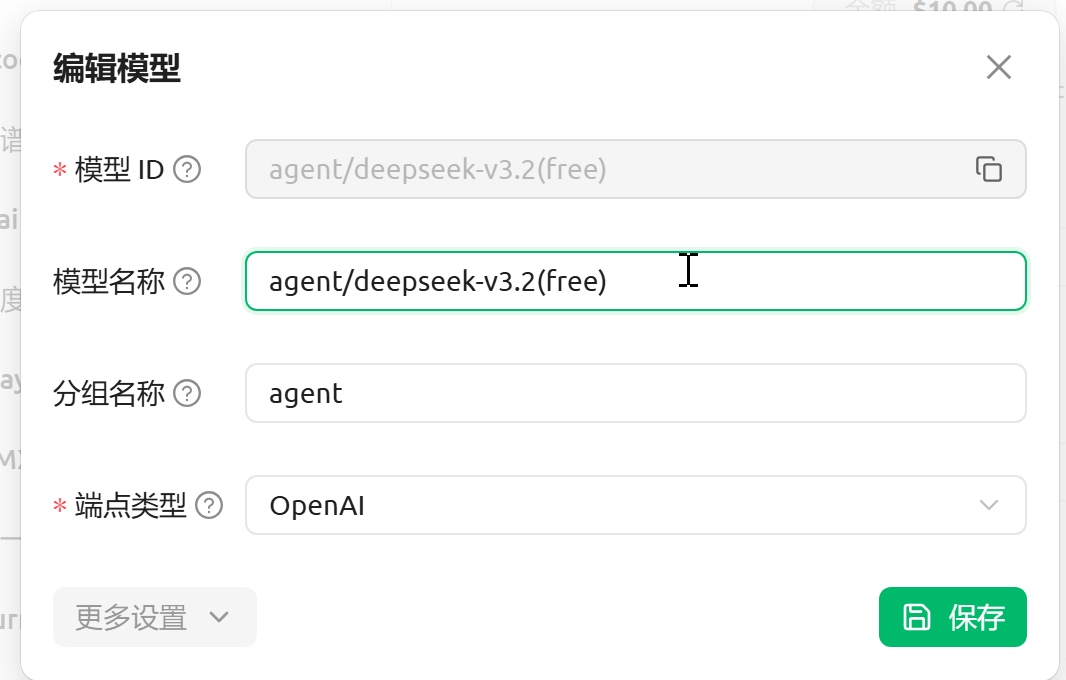Close the 编辑模型 dialog with X

pyautogui.click(x=998, y=67)
